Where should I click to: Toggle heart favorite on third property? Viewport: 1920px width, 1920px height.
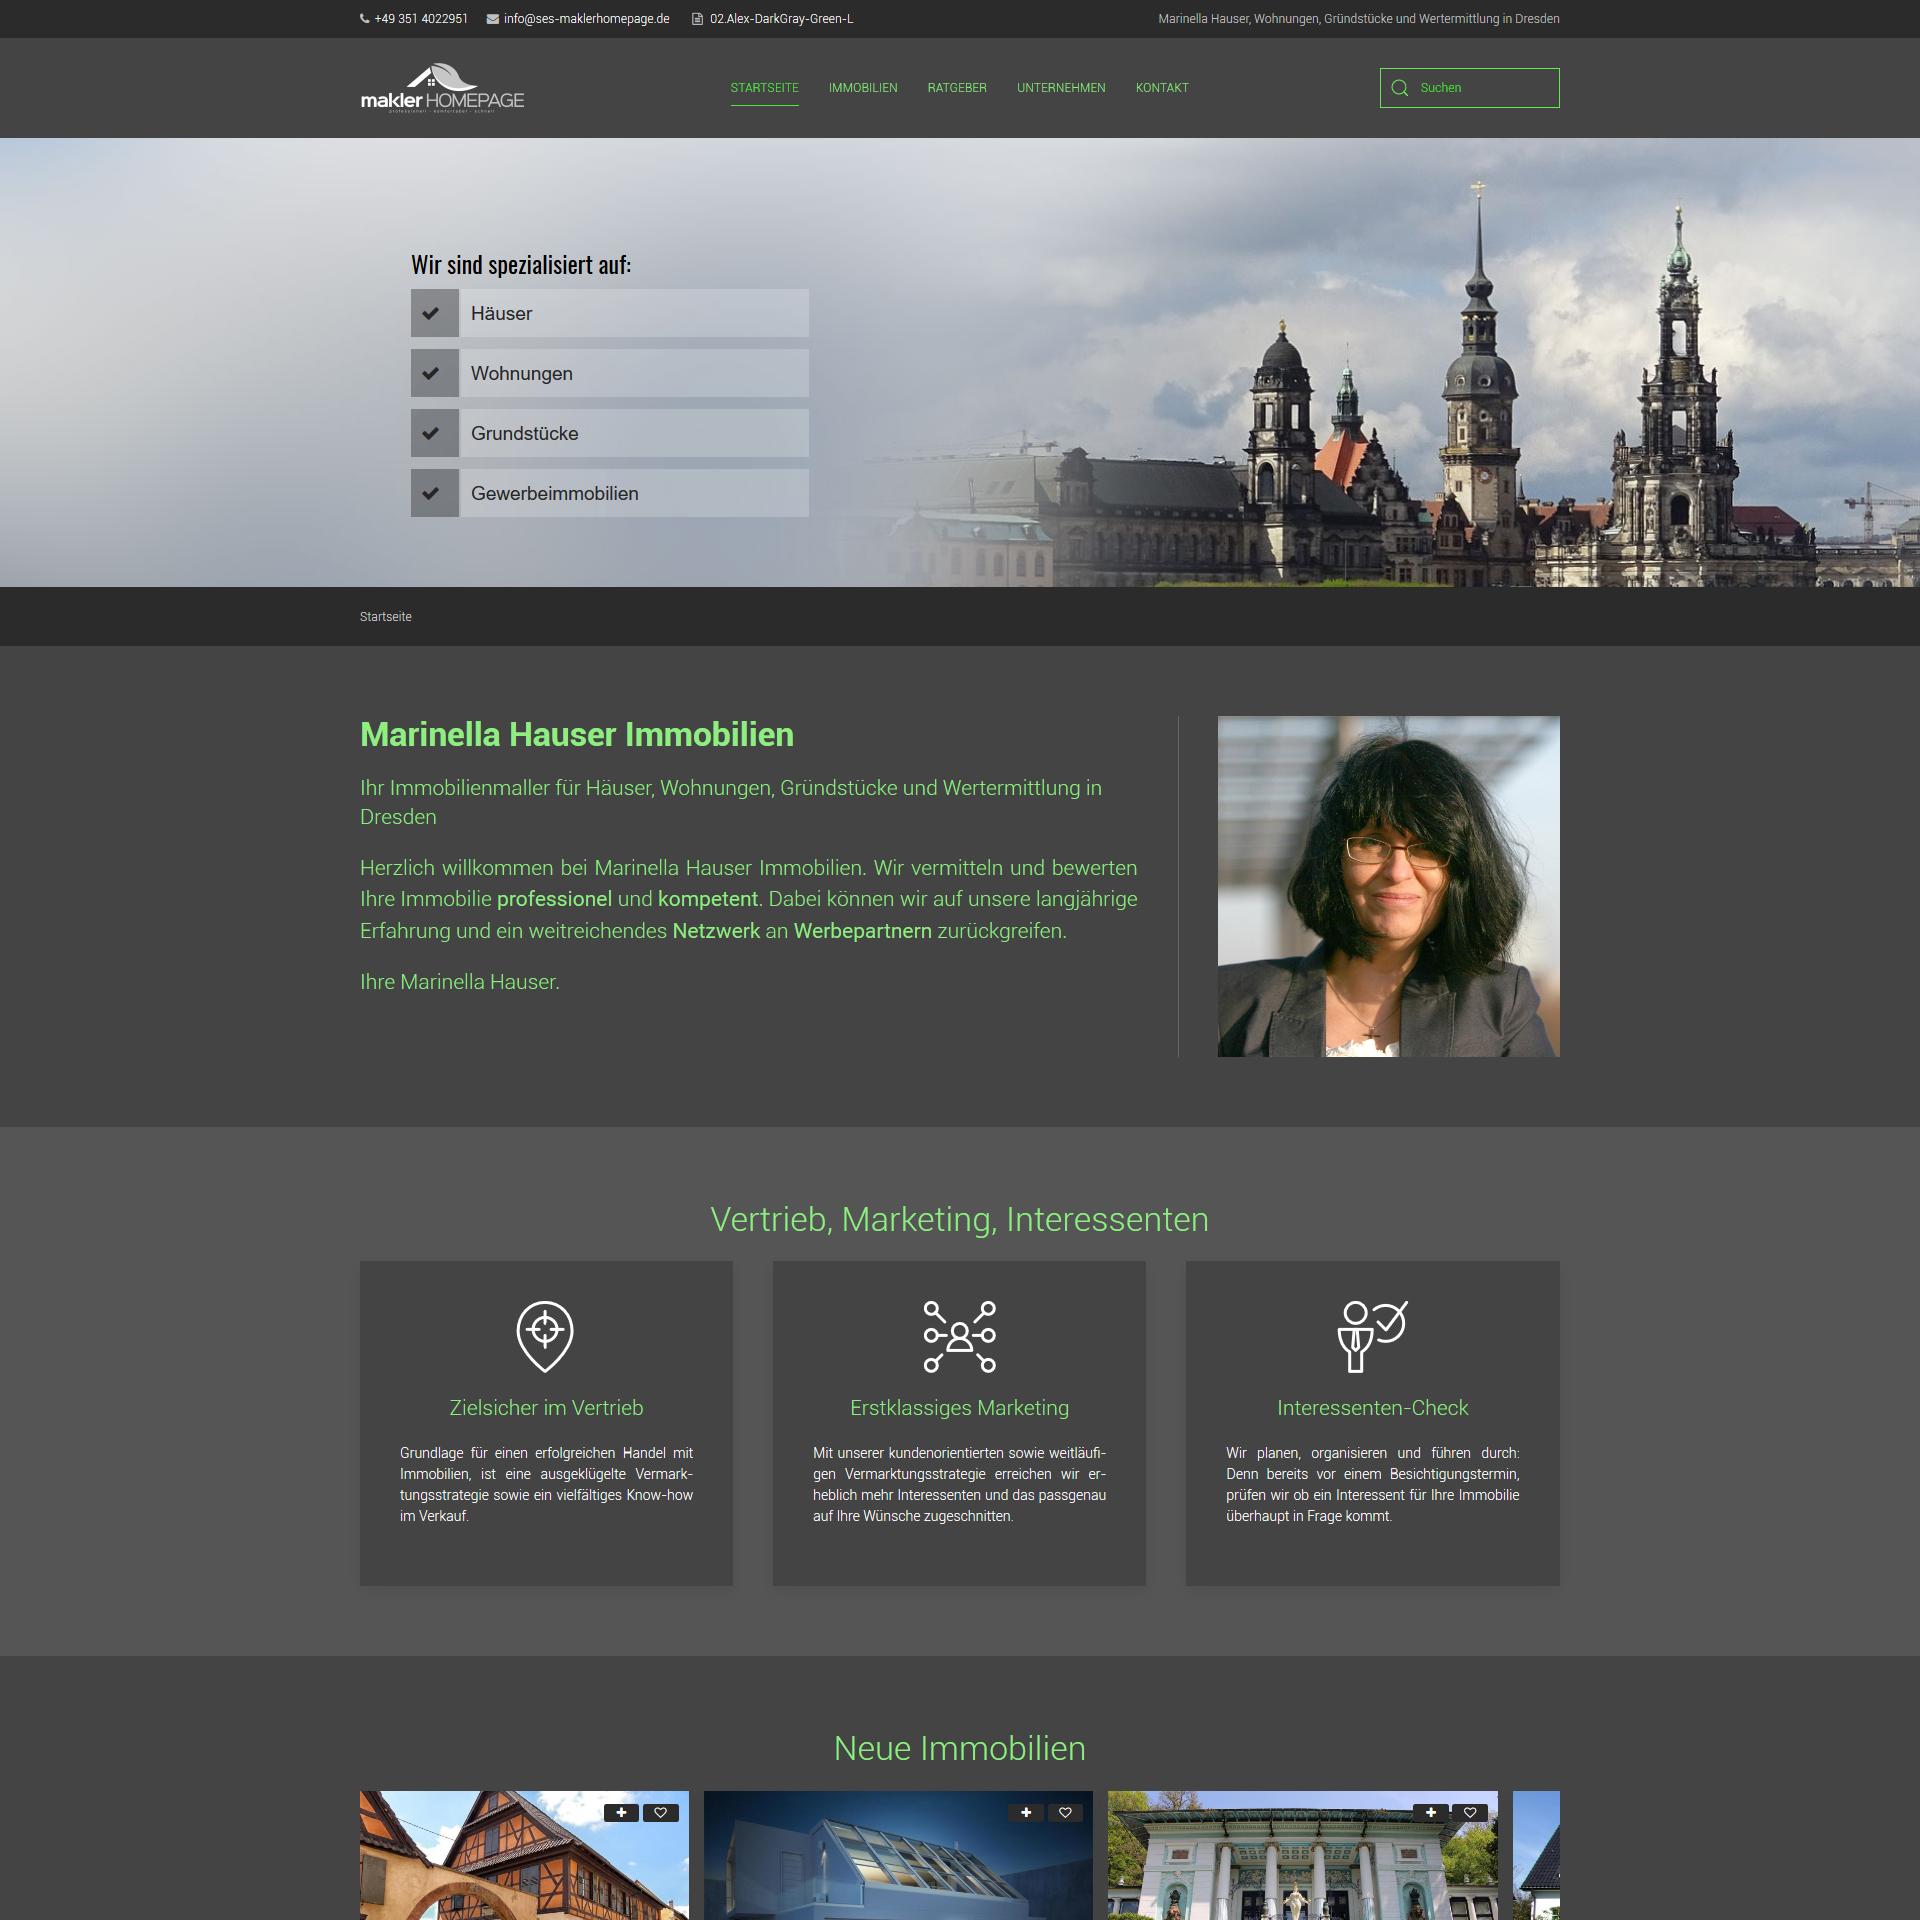1470,1813
